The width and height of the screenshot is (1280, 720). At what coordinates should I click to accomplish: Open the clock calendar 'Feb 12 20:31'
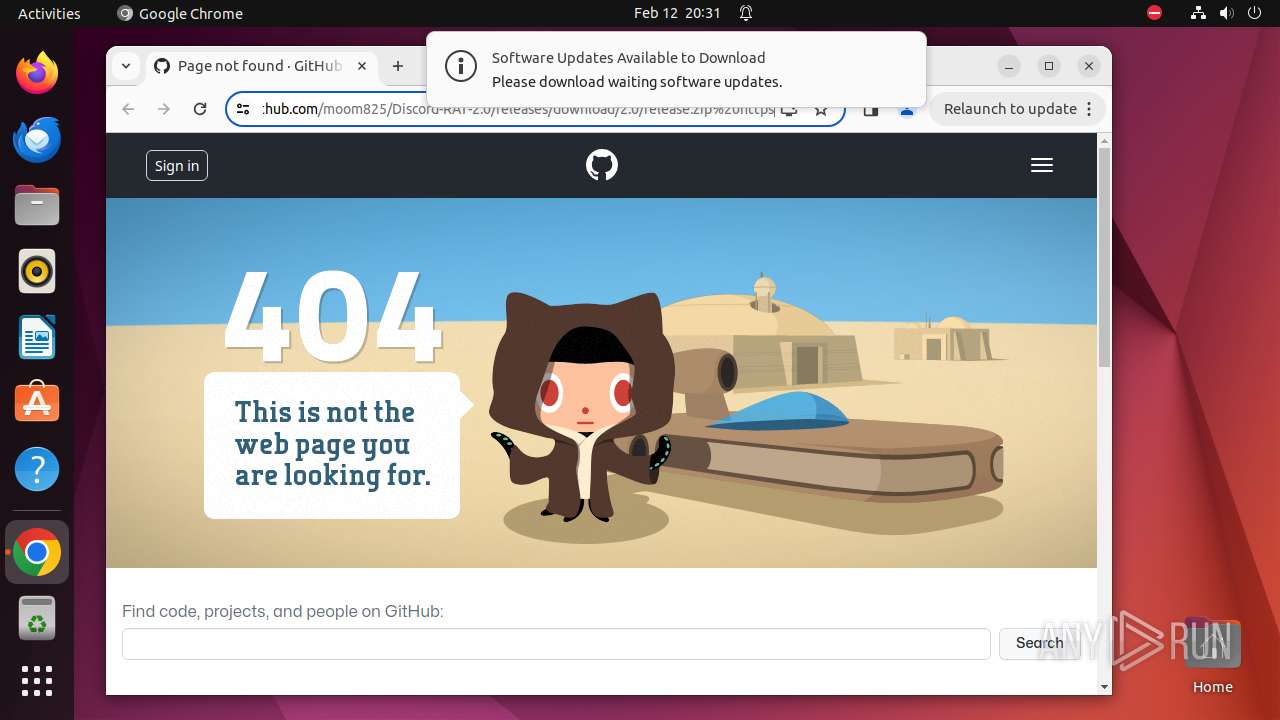677,13
